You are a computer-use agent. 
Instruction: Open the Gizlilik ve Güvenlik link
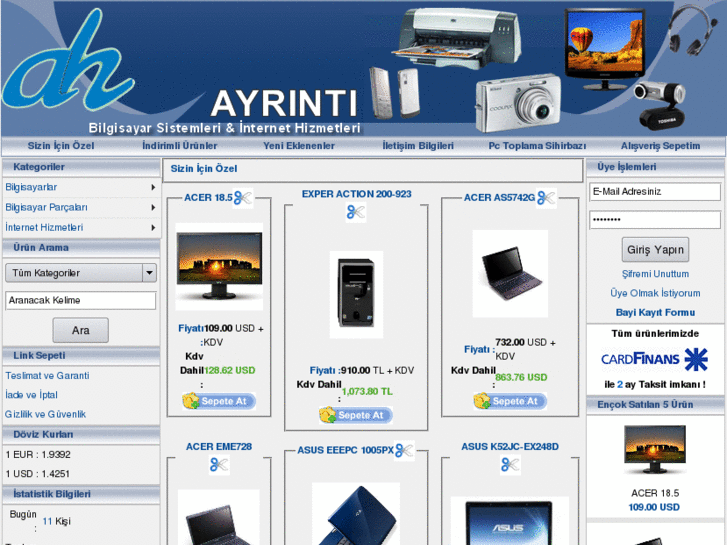45,414
